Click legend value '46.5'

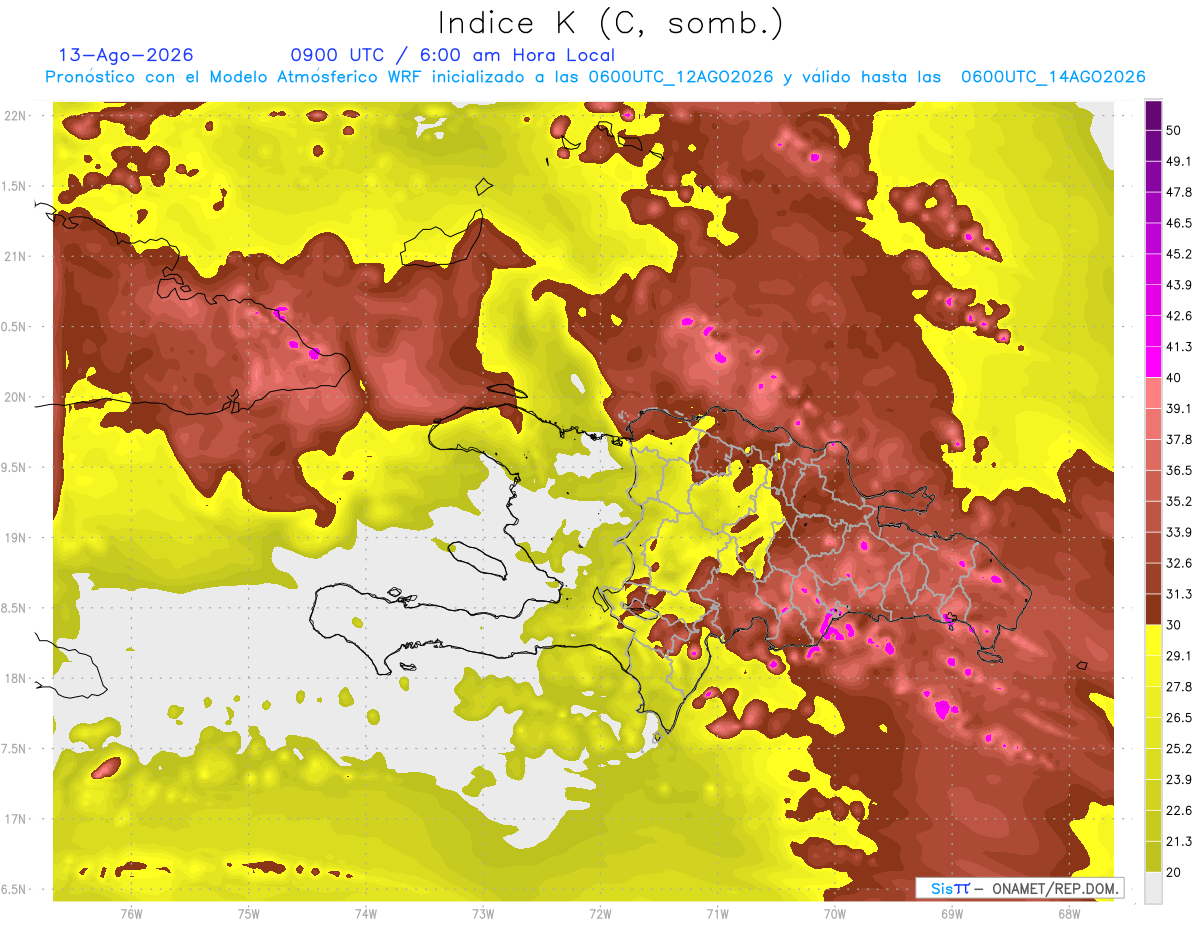(x=1178, y=223)
